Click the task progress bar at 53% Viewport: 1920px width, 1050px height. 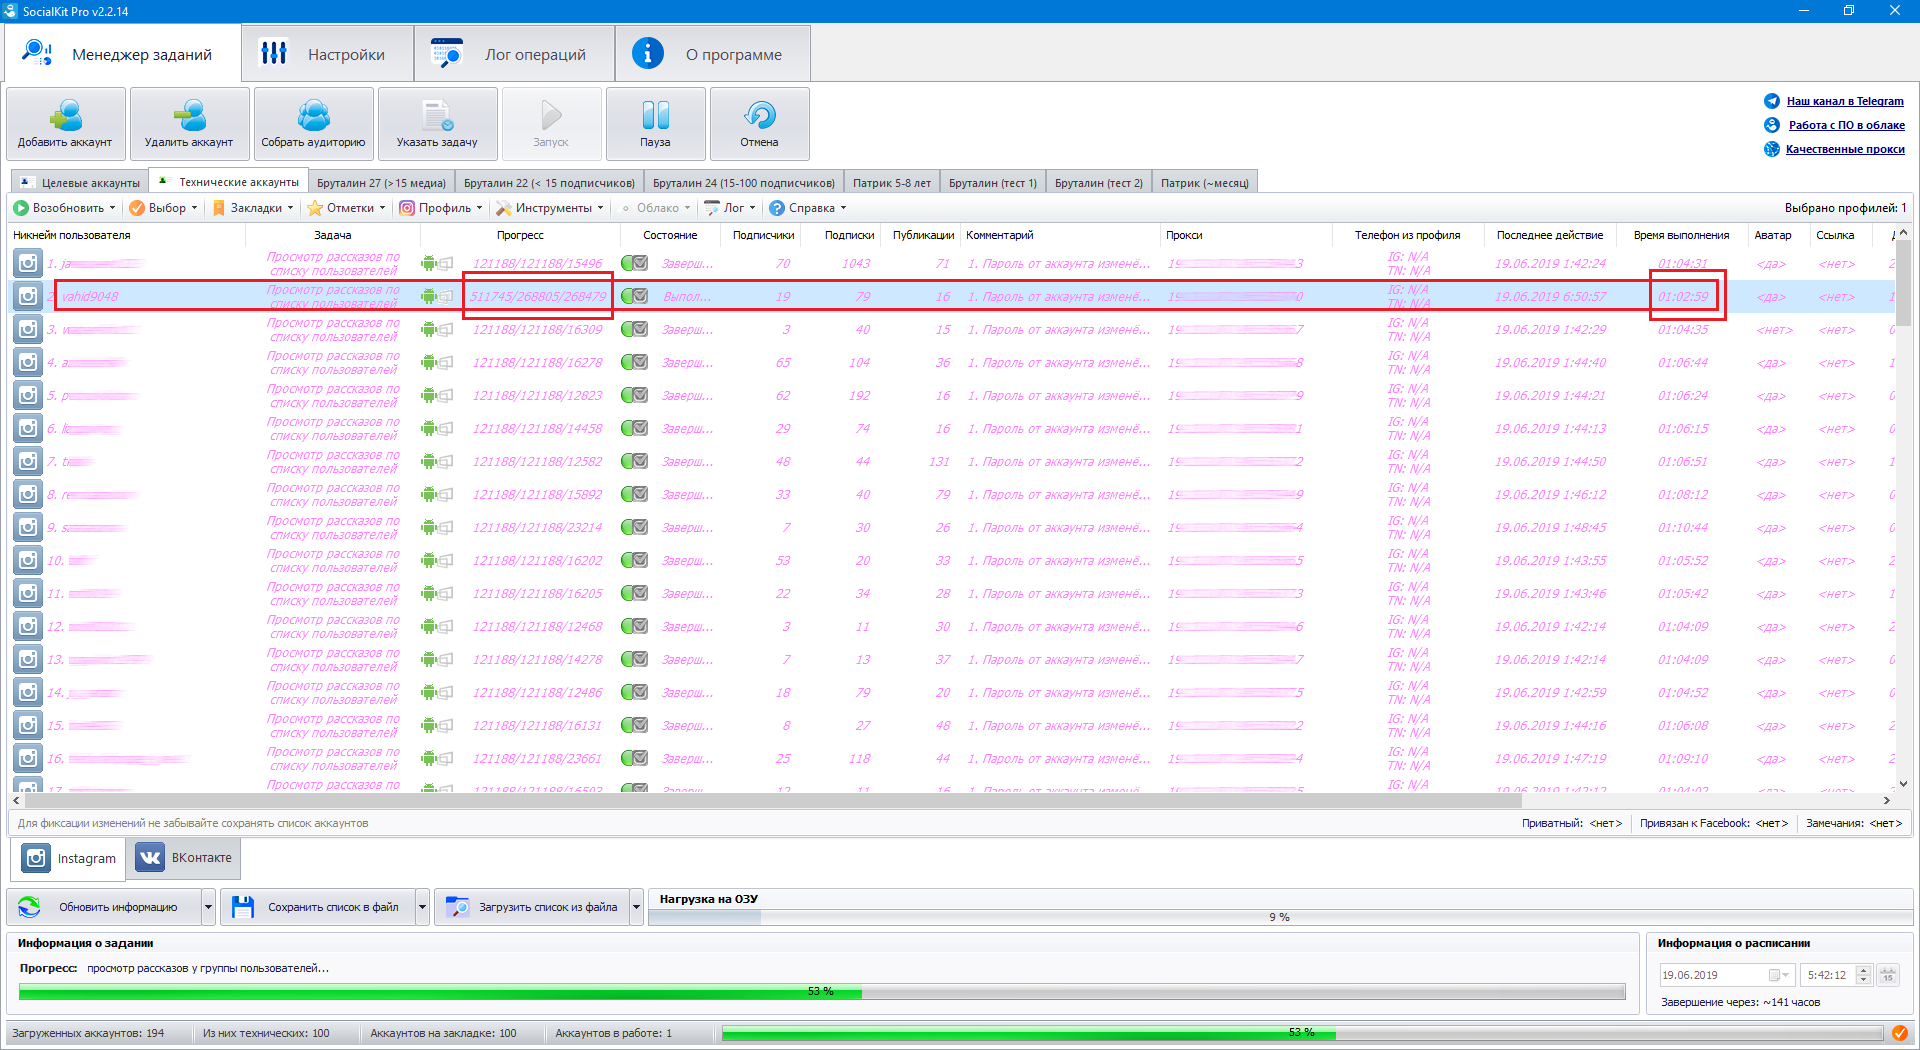click(x=822, y=991)
